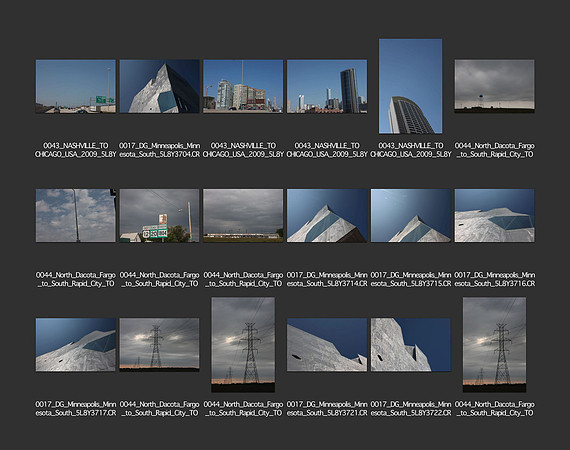Click NASHVILLE caption under highway signs photo
The image size is (570, 450).
tap(76, 150)
